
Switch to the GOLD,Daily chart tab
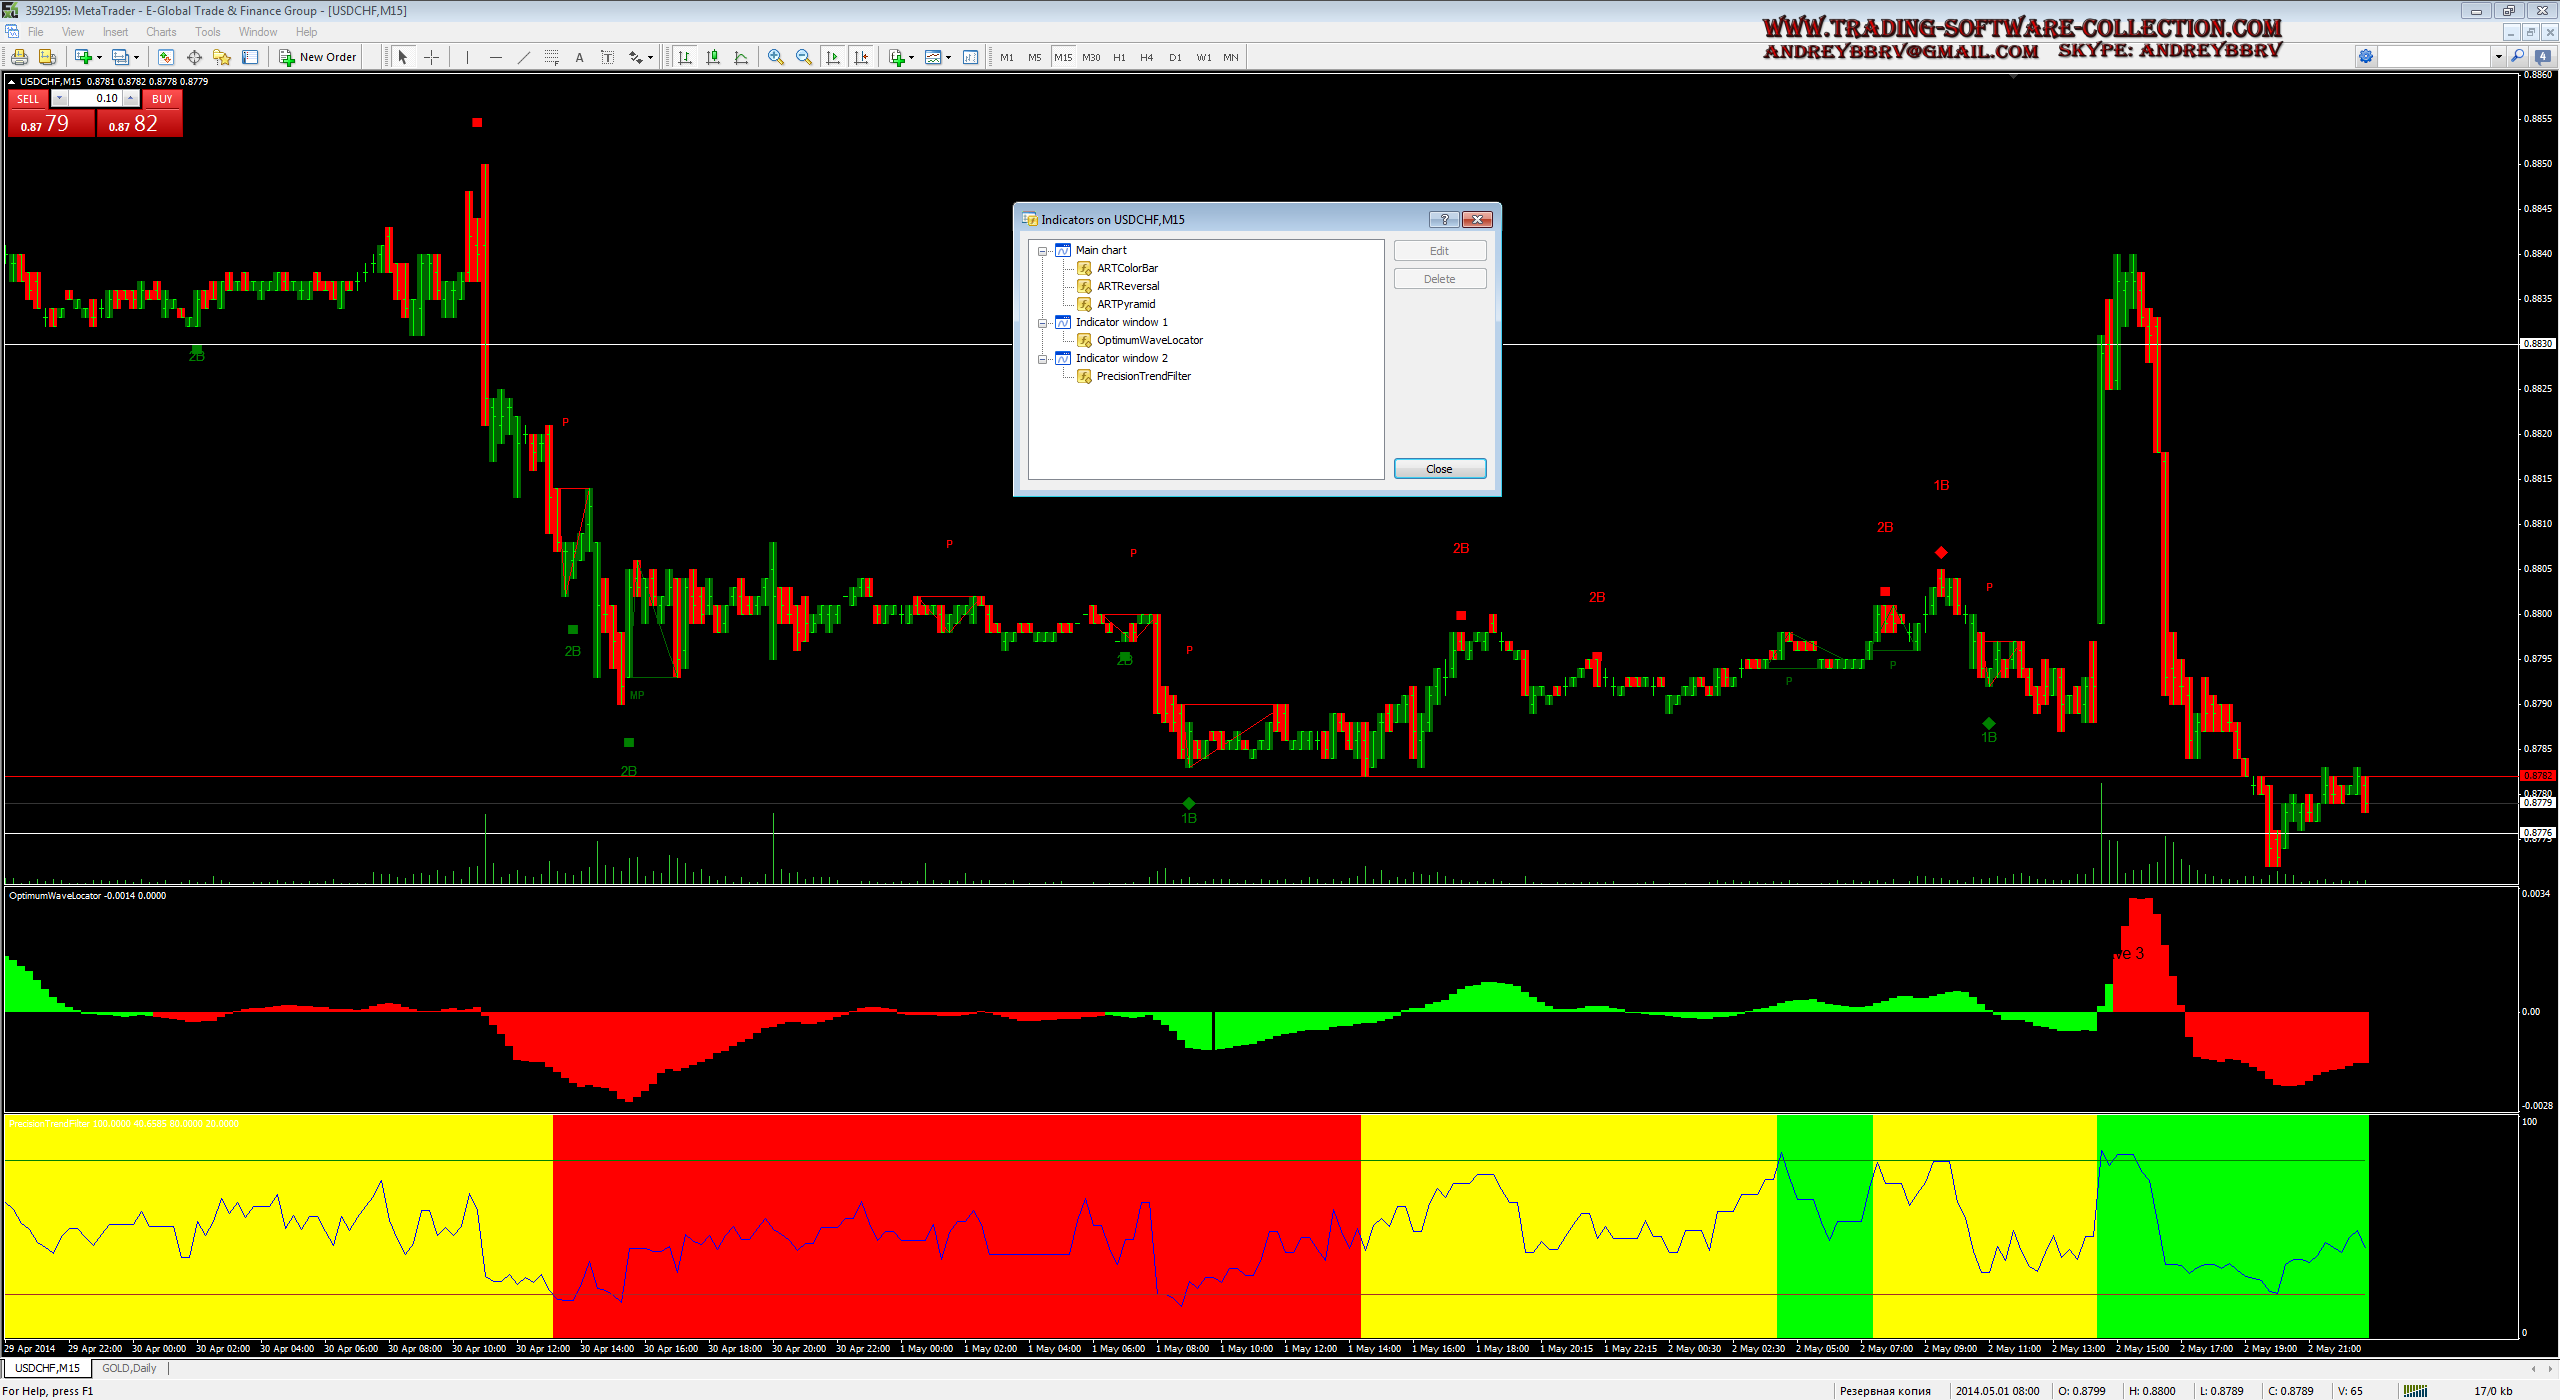click(x=129, y=1368)
